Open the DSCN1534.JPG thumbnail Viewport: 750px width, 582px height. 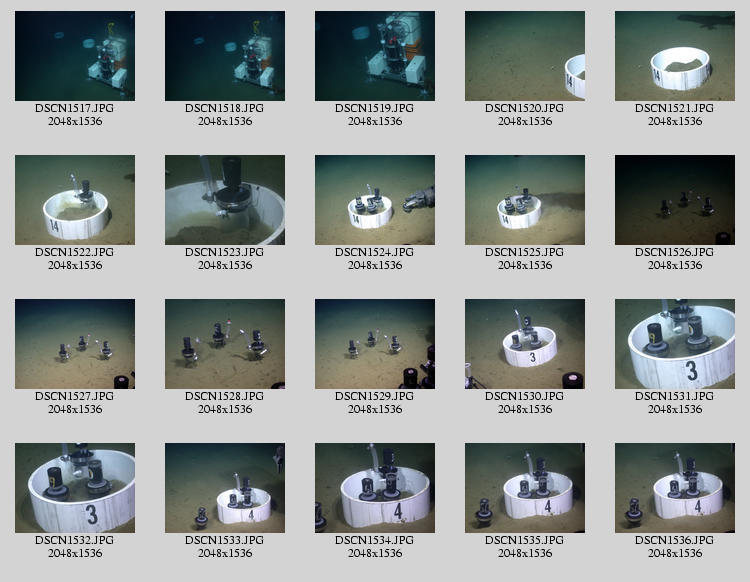(x=375, y=488)
